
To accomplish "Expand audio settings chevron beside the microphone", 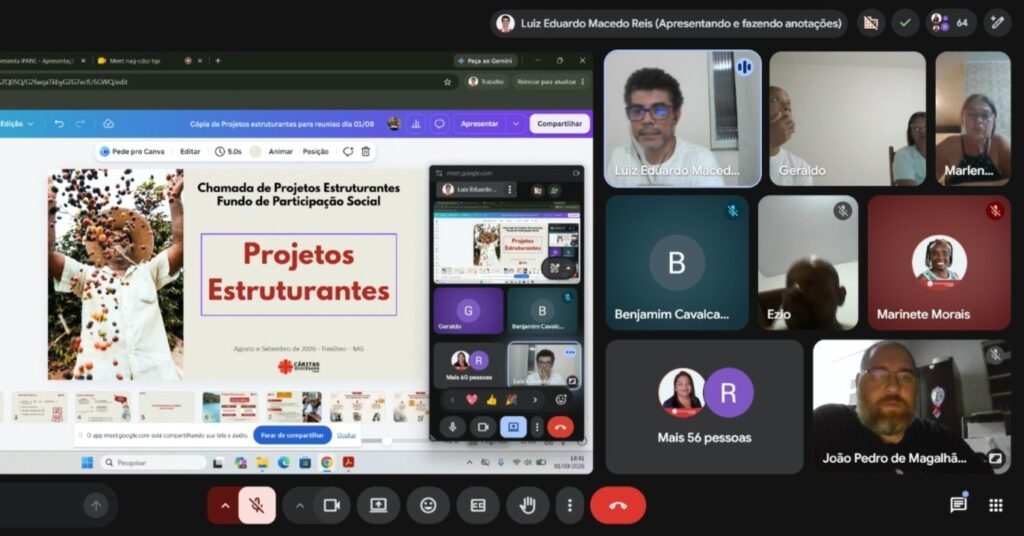I will [225, 505].
